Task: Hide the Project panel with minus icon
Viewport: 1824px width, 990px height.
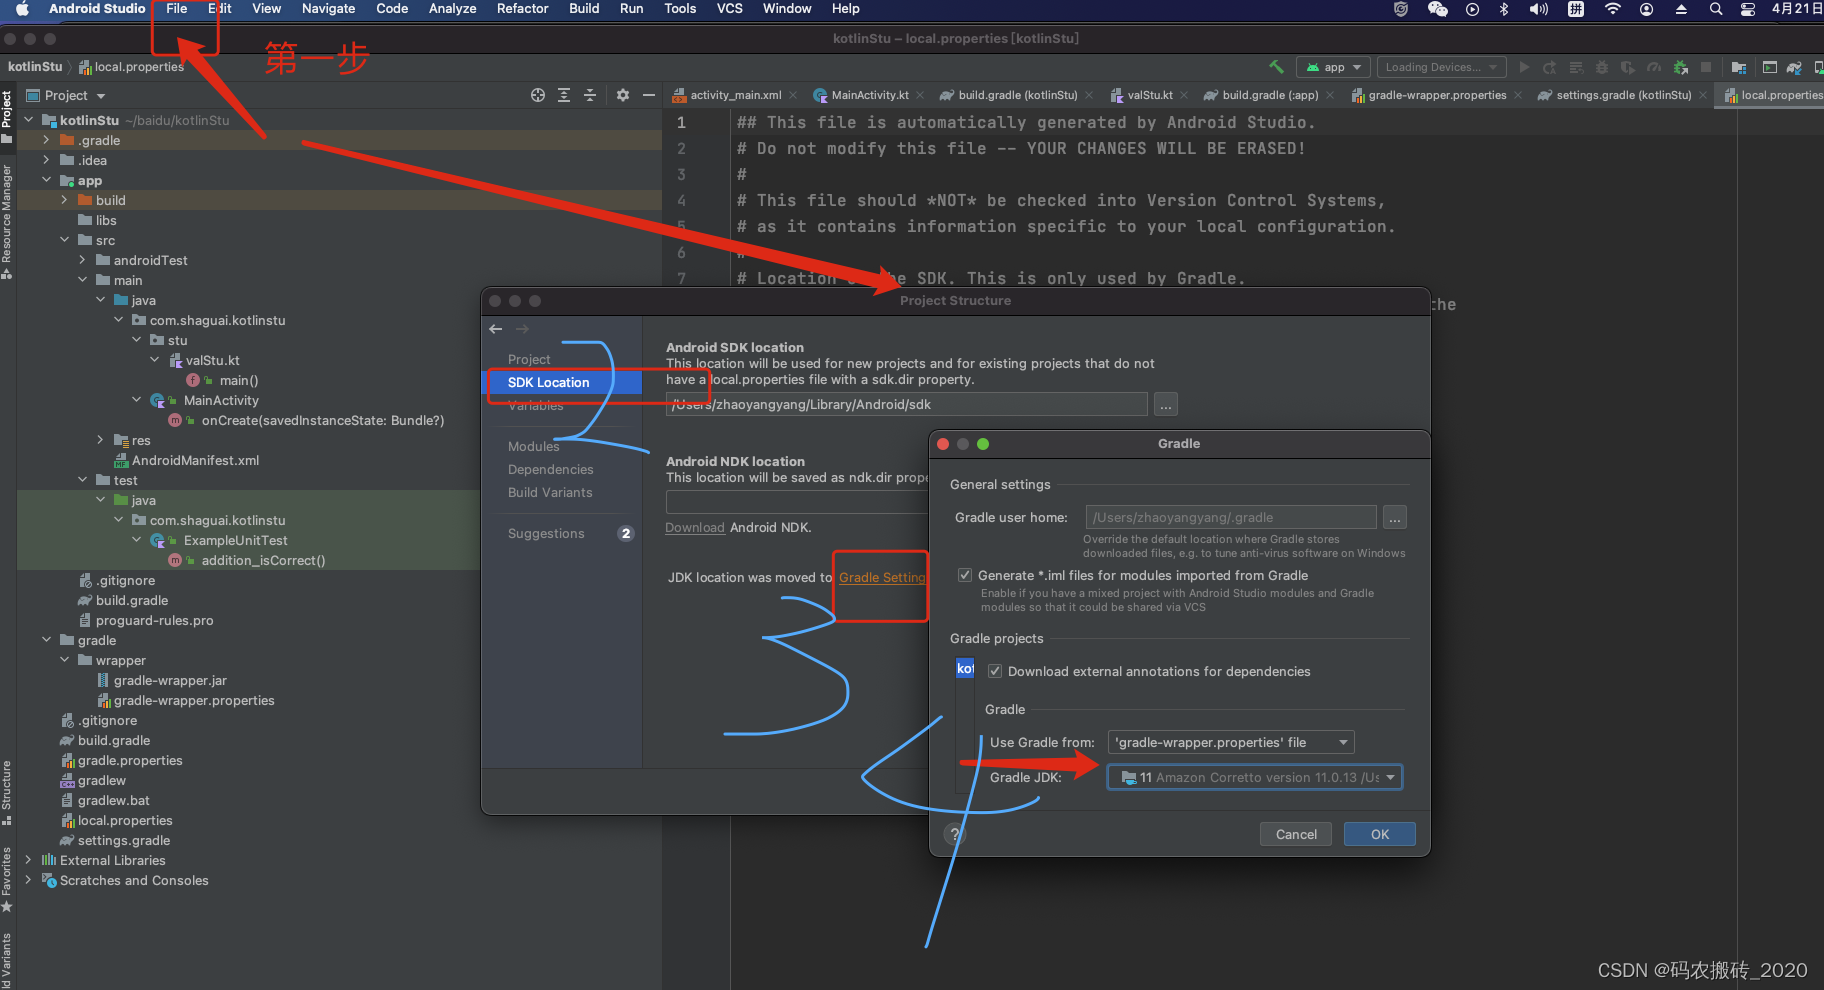Action: (649, 95)
